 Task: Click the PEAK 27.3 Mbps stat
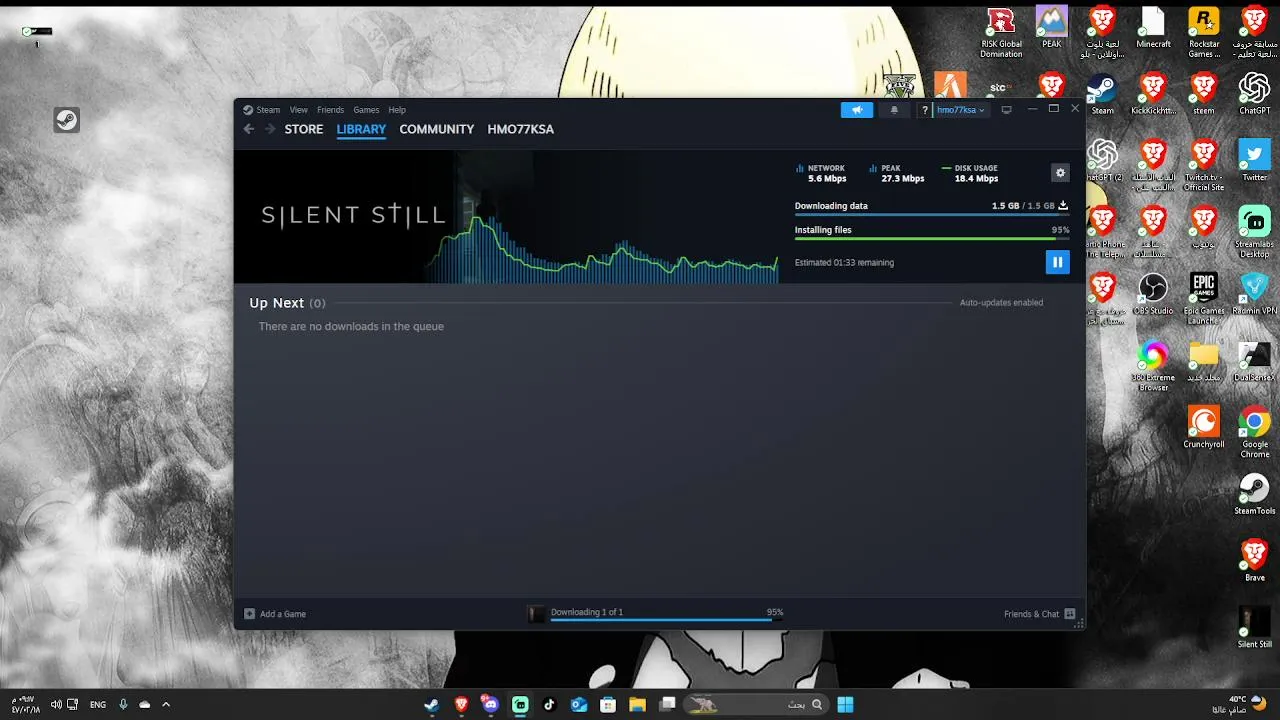(x=897, y=173)
